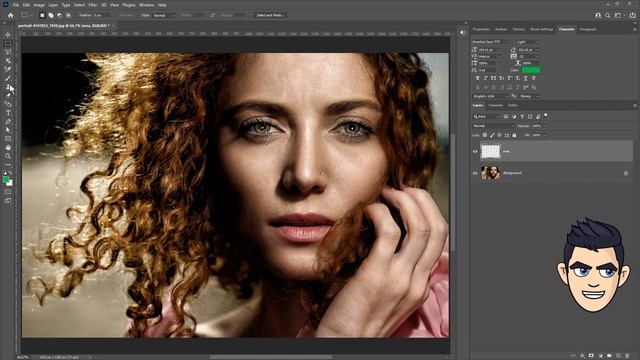Click the Share icon in top right

pyautogui.click(x=632, y=15)
